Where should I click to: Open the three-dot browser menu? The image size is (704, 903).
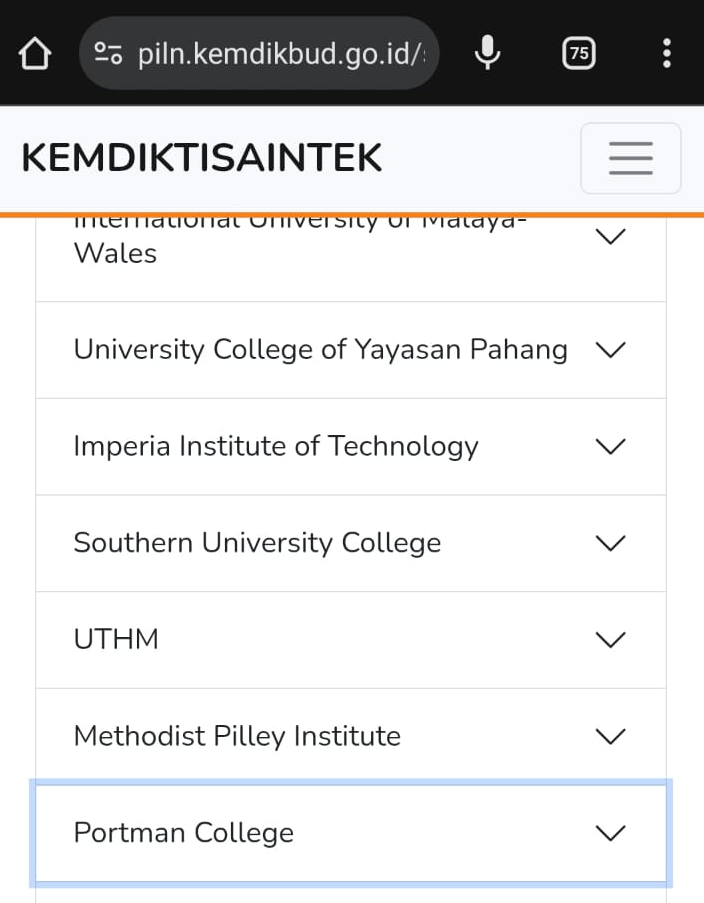tap(667, 53)
